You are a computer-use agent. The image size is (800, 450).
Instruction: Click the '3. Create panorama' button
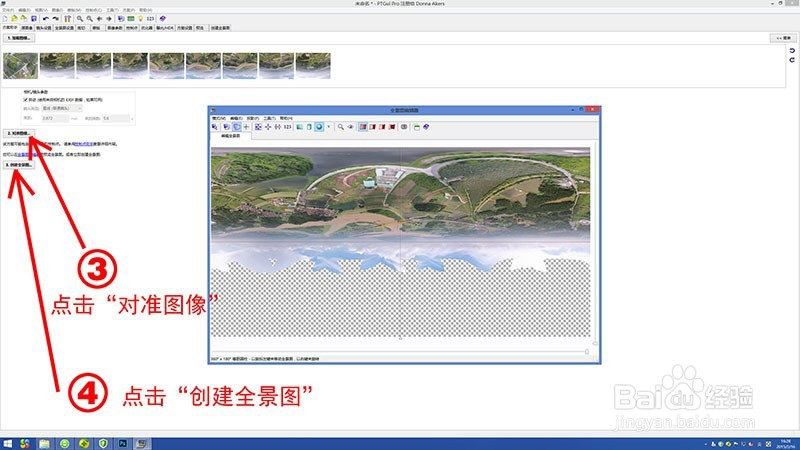[19, 165]
